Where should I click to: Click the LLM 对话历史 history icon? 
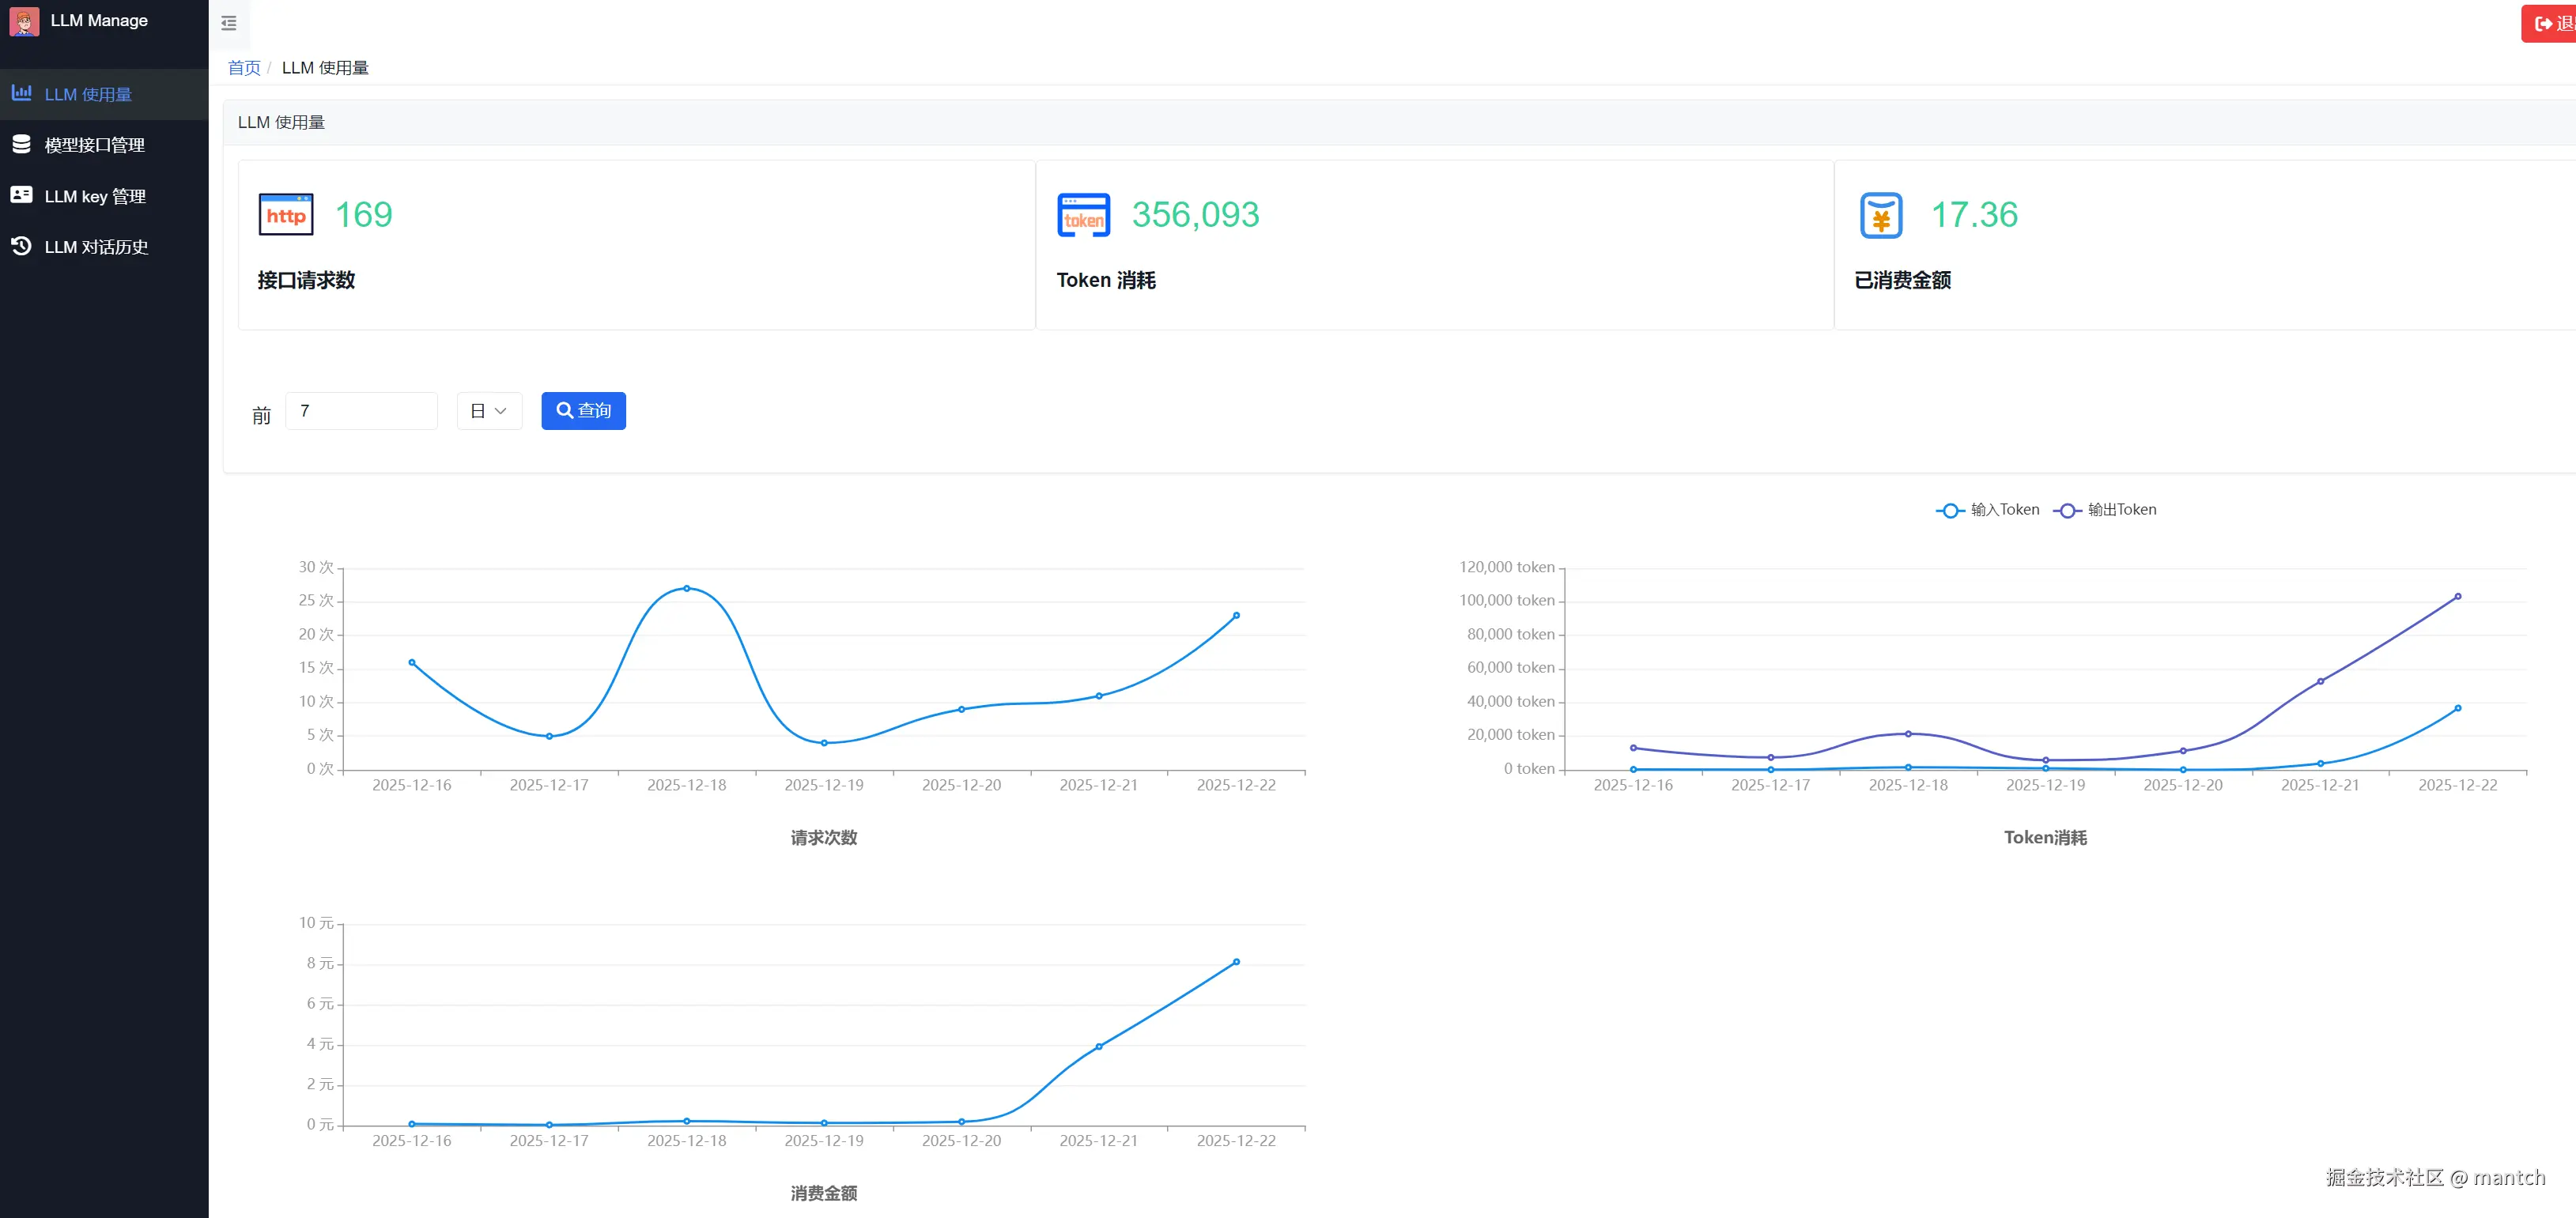click(x=21, y=246)
